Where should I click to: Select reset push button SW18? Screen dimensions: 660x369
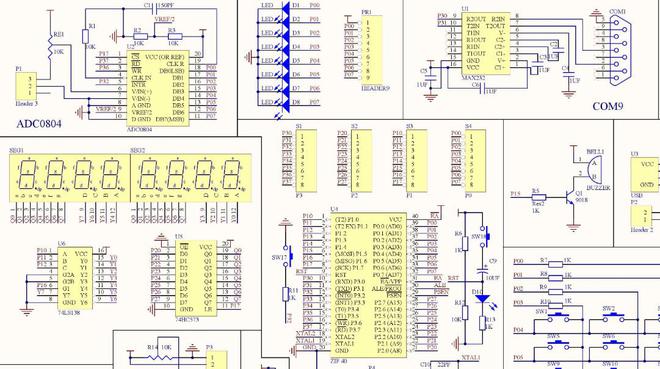pos(484,236)
